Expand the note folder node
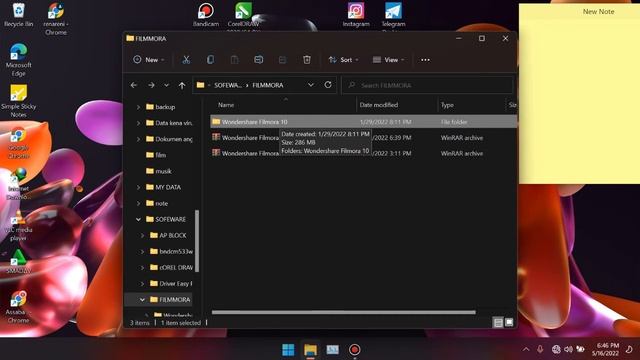The width and height of the screenshot is (640, 360). click(138, 203)
